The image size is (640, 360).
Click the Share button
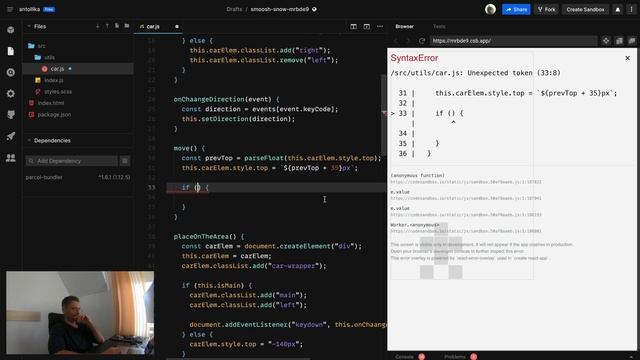click(x=516, y=9)
